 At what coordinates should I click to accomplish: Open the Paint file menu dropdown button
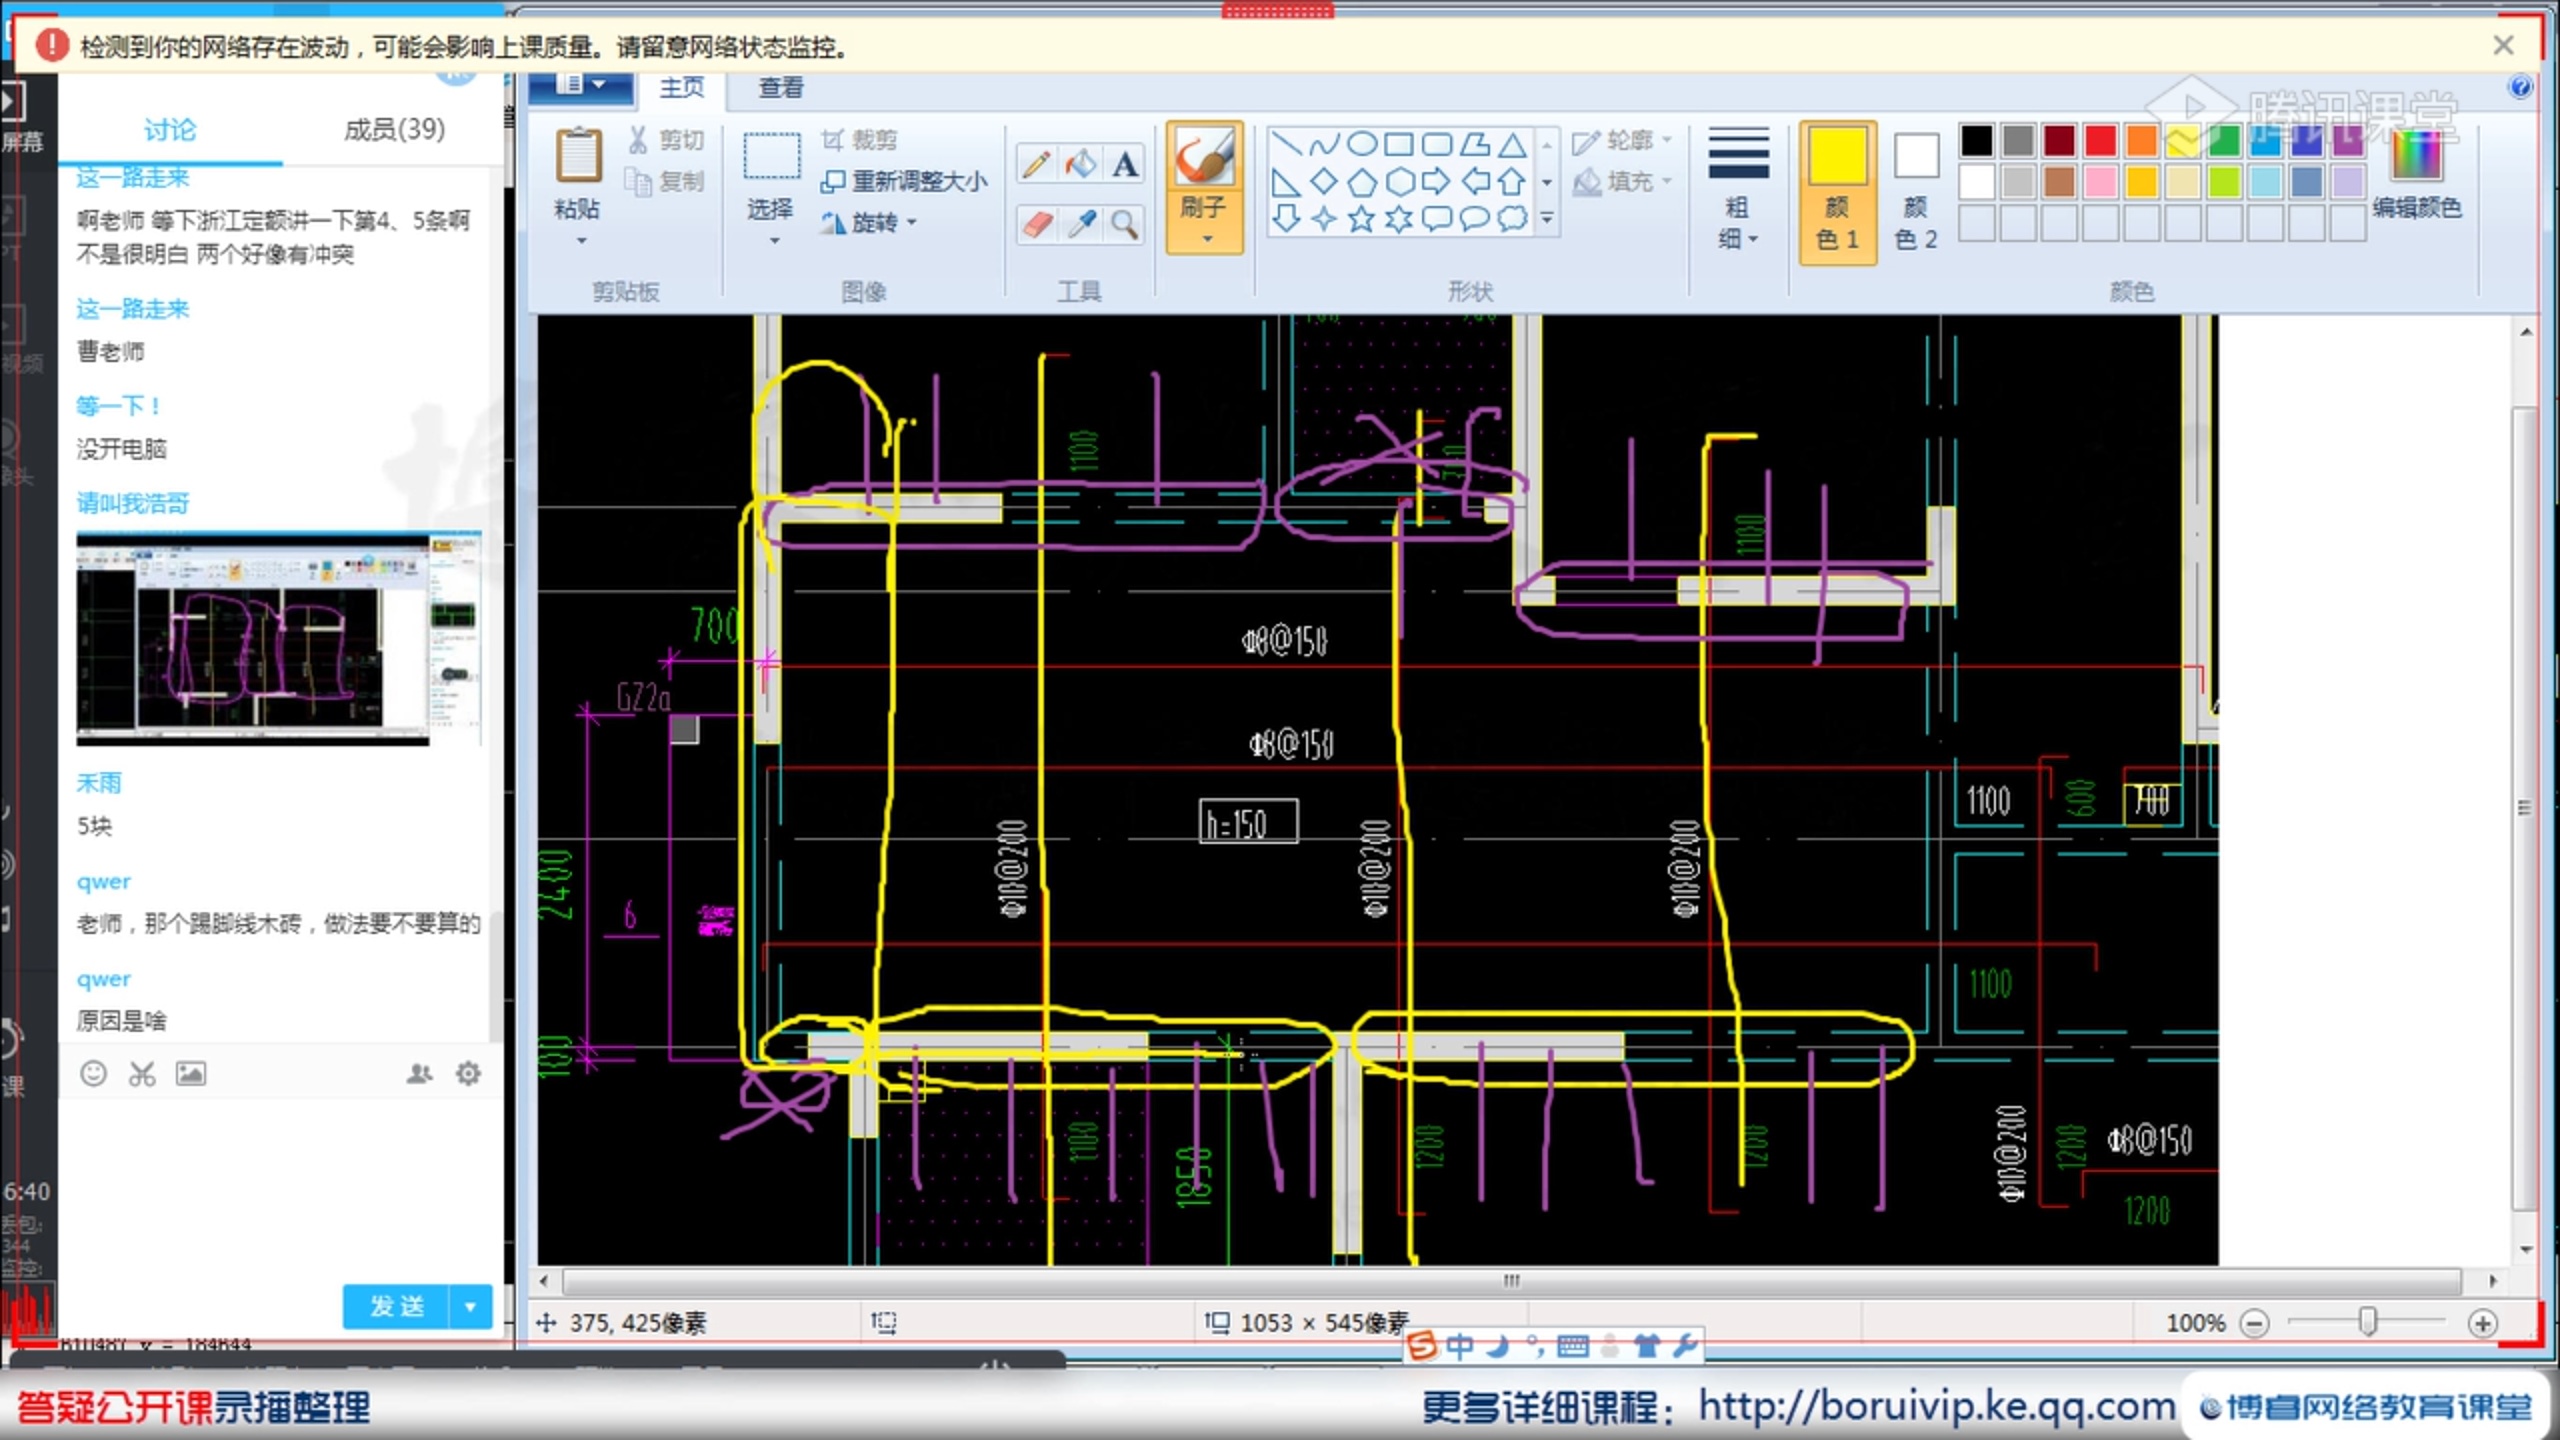580,86
